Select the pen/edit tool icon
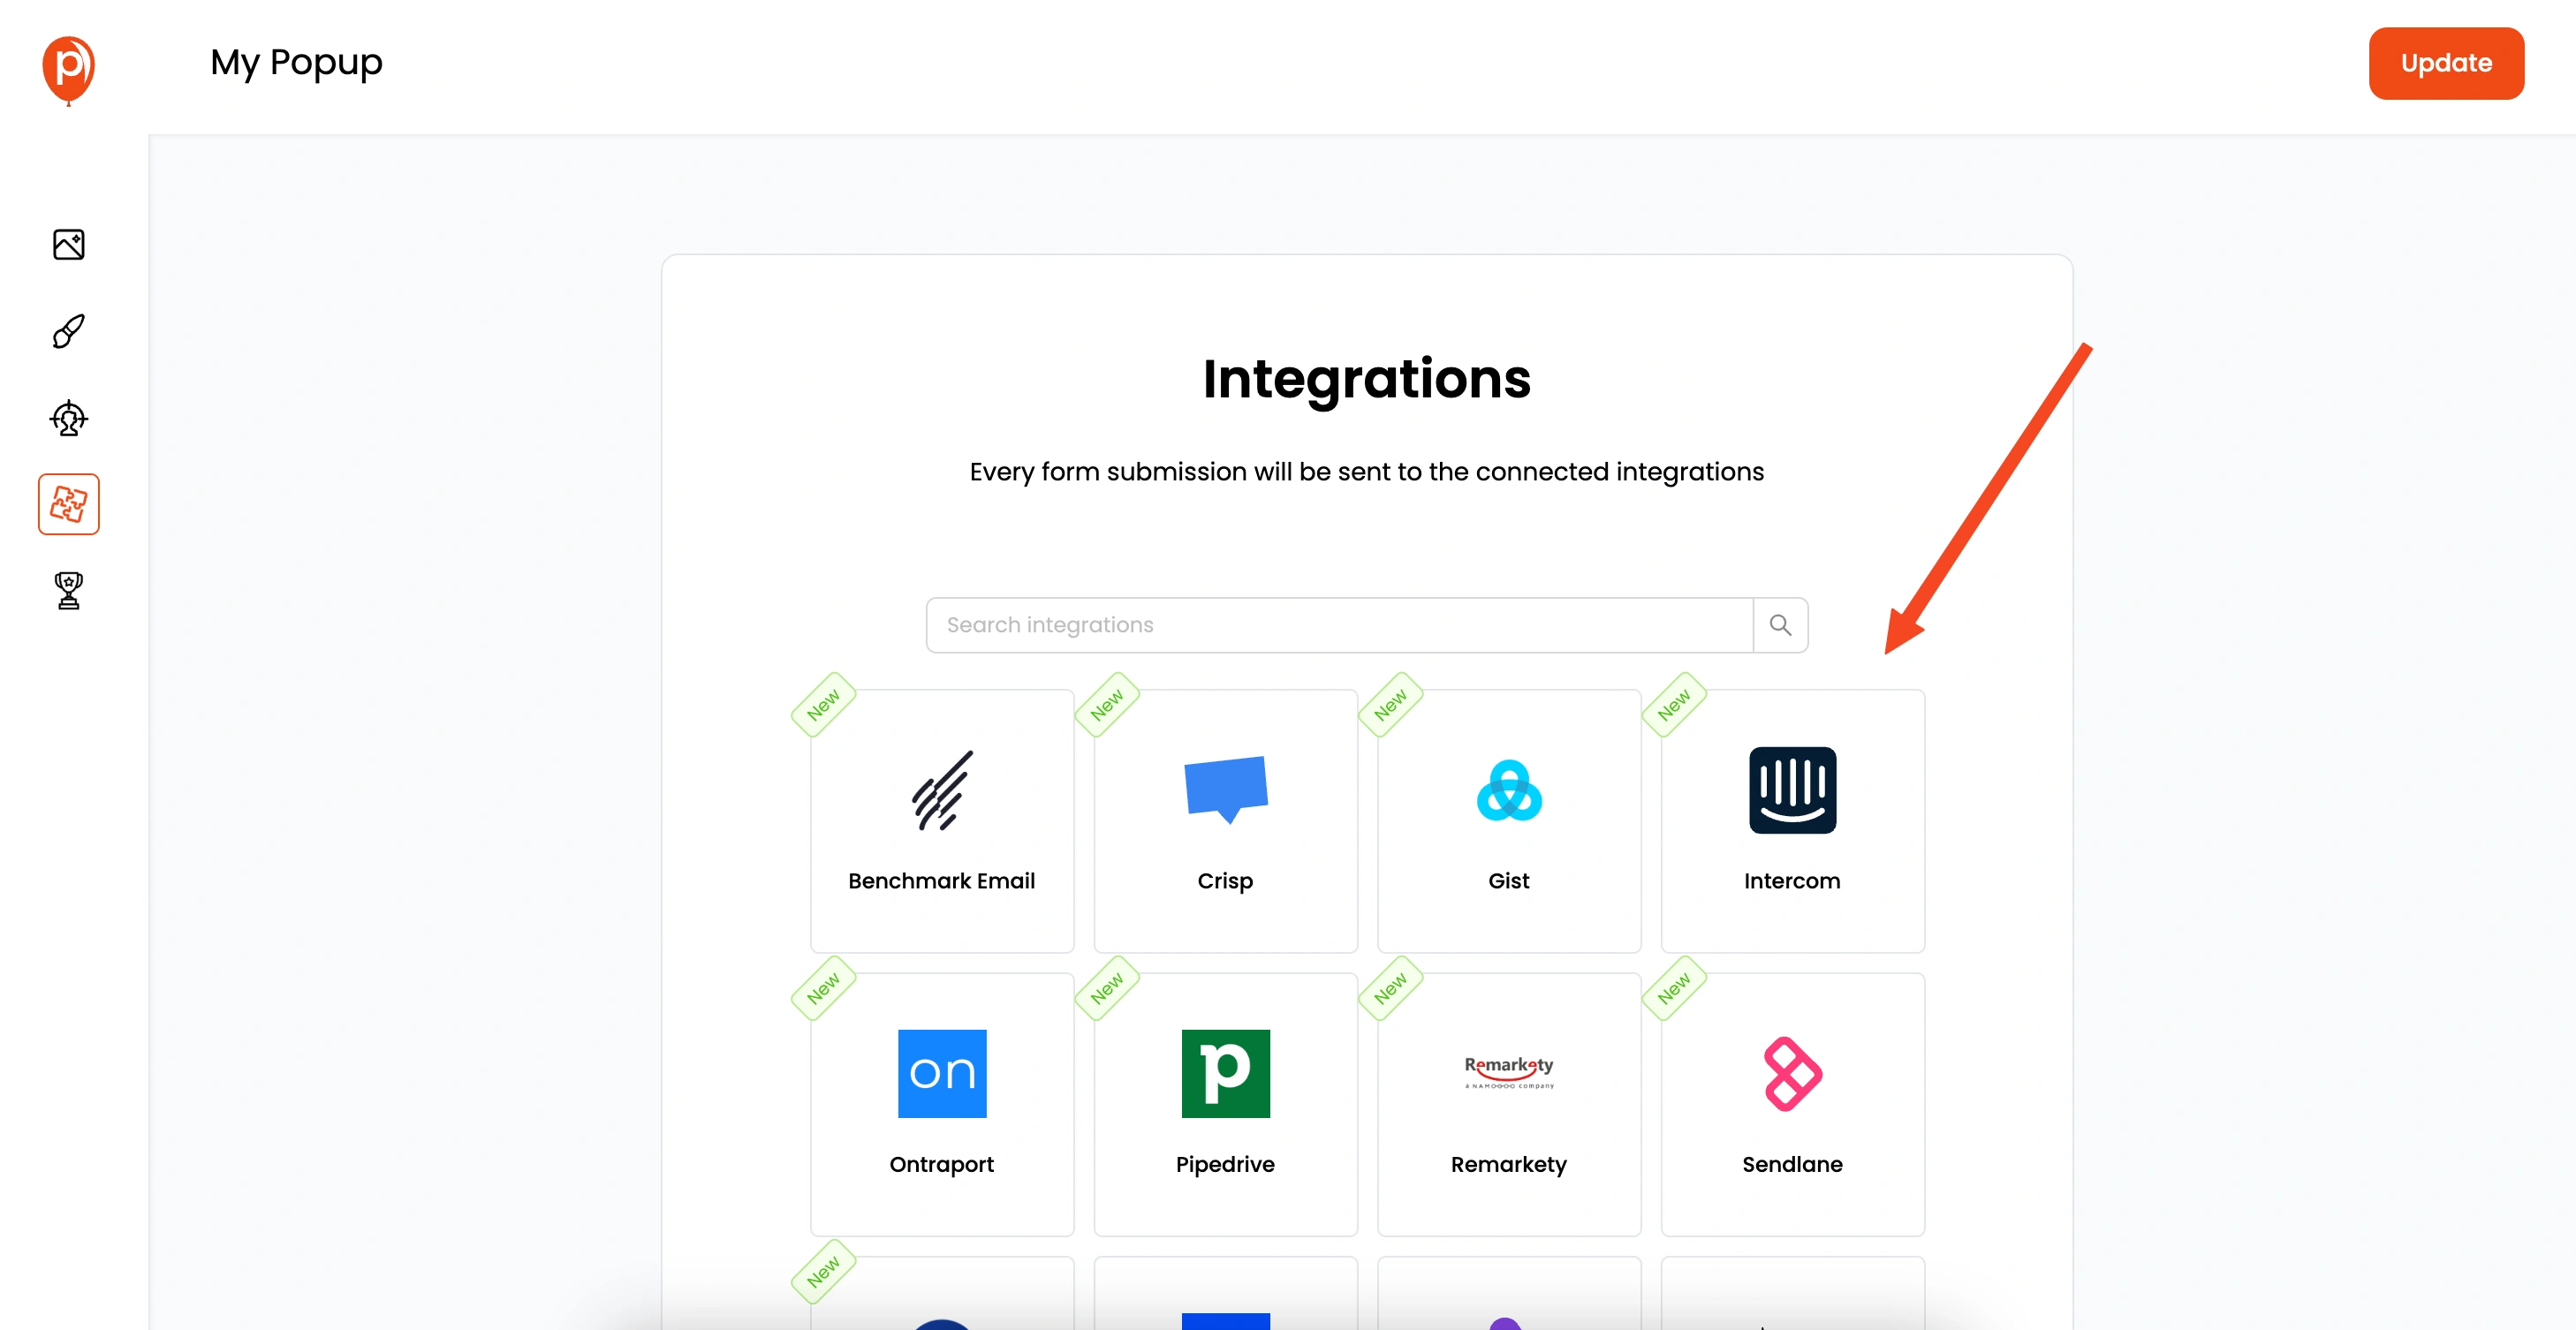 [68, 329]
